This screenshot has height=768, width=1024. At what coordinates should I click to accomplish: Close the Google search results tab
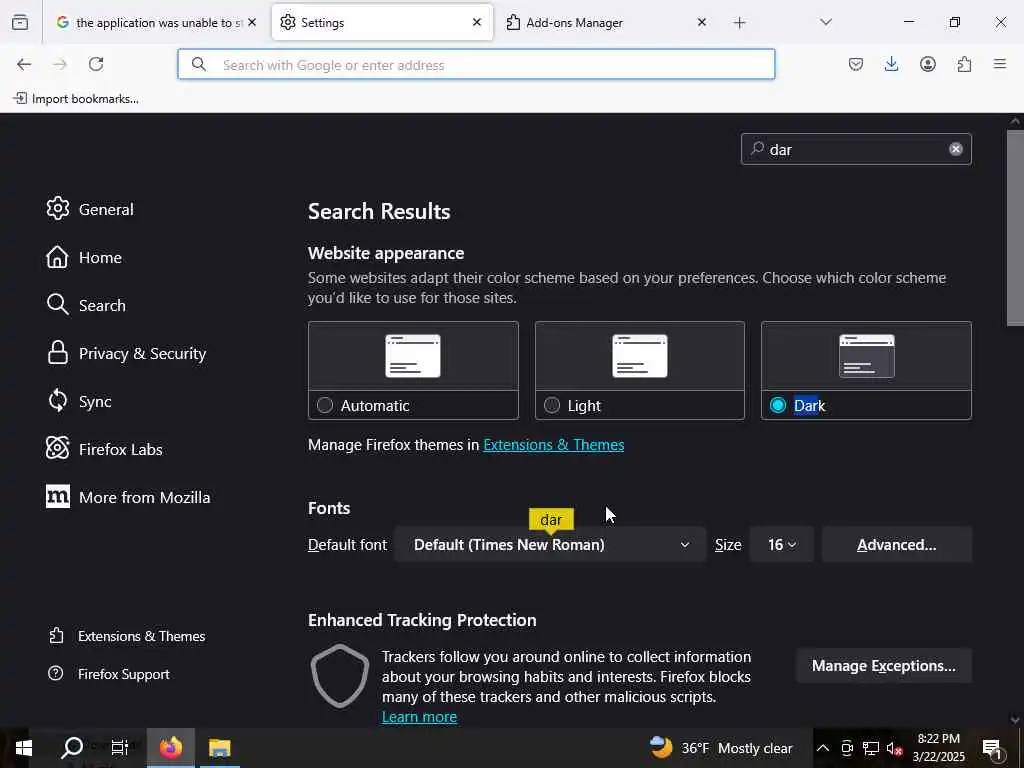pyautogui.click(x=252, y=22)
